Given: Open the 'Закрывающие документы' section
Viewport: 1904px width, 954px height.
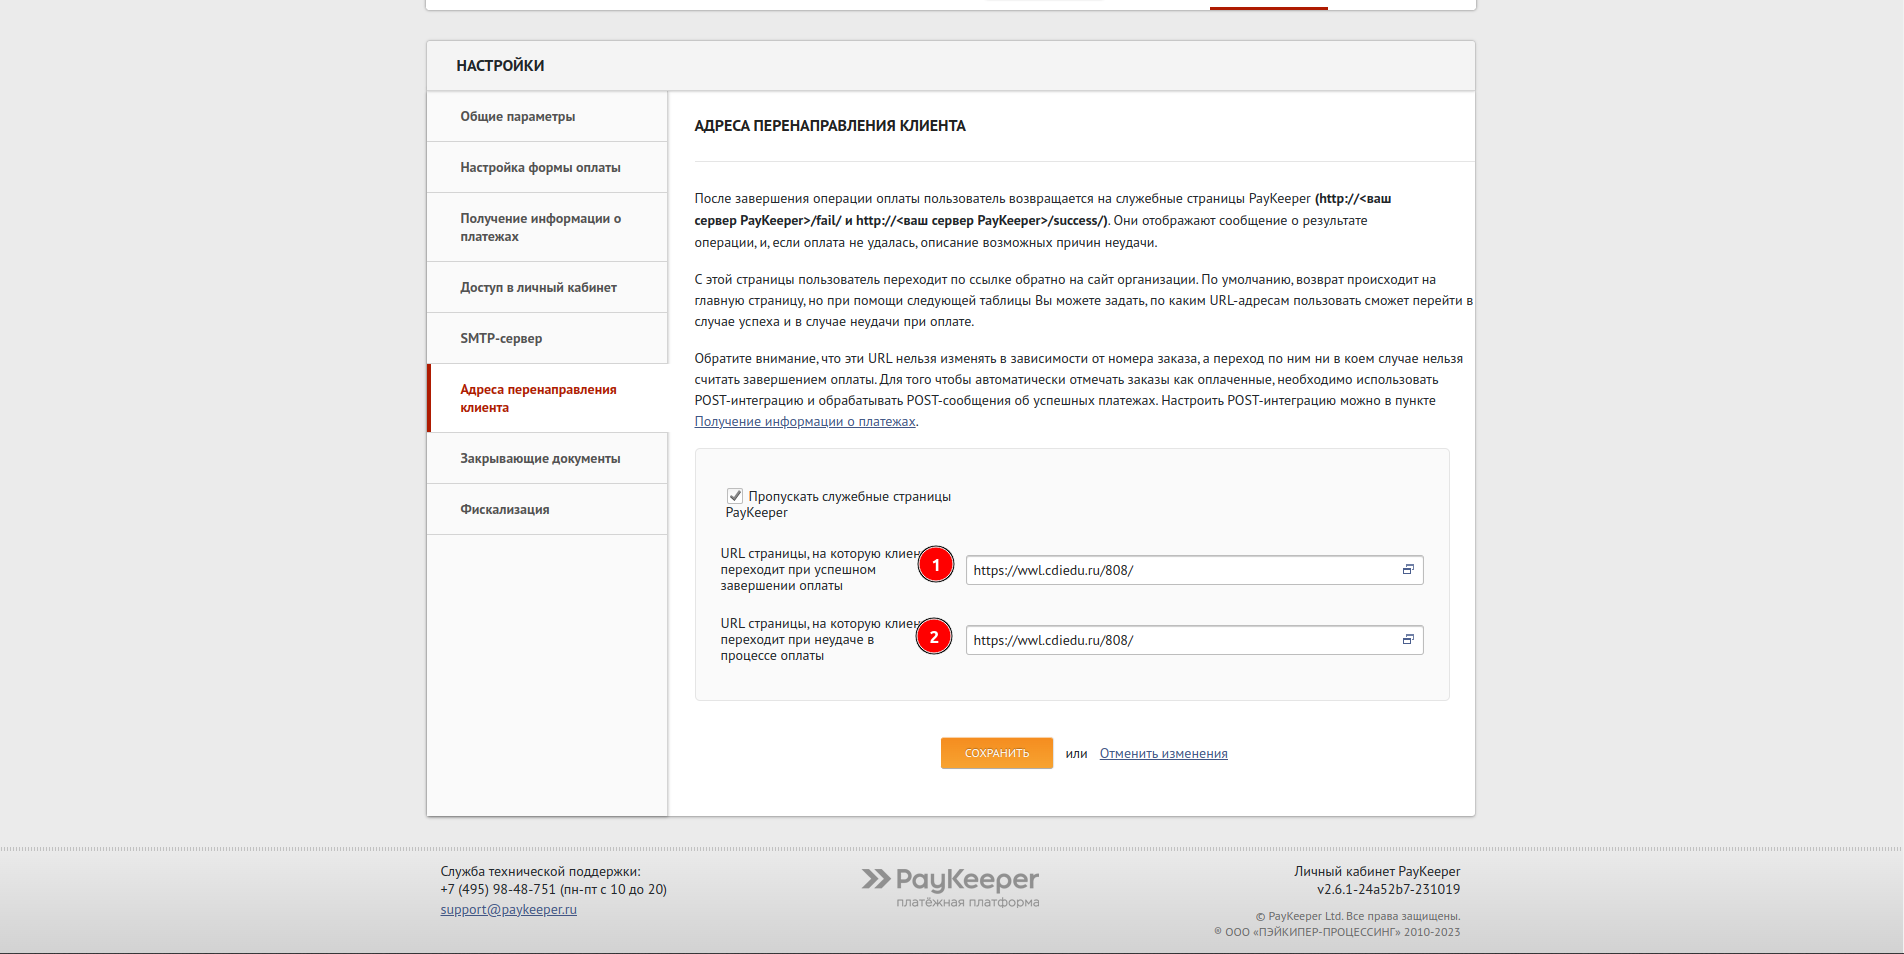Looking at the screenshot, I should click(x=540, y=459).
